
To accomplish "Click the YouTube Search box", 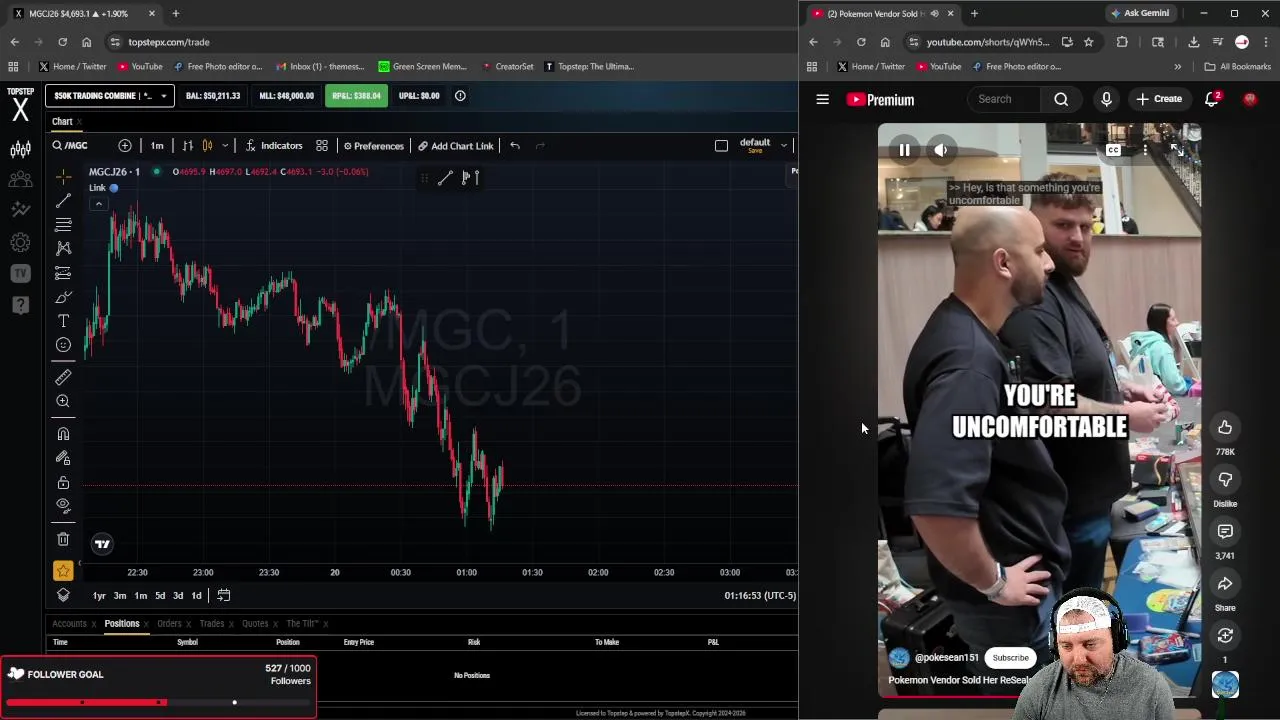I will 1005,99.
